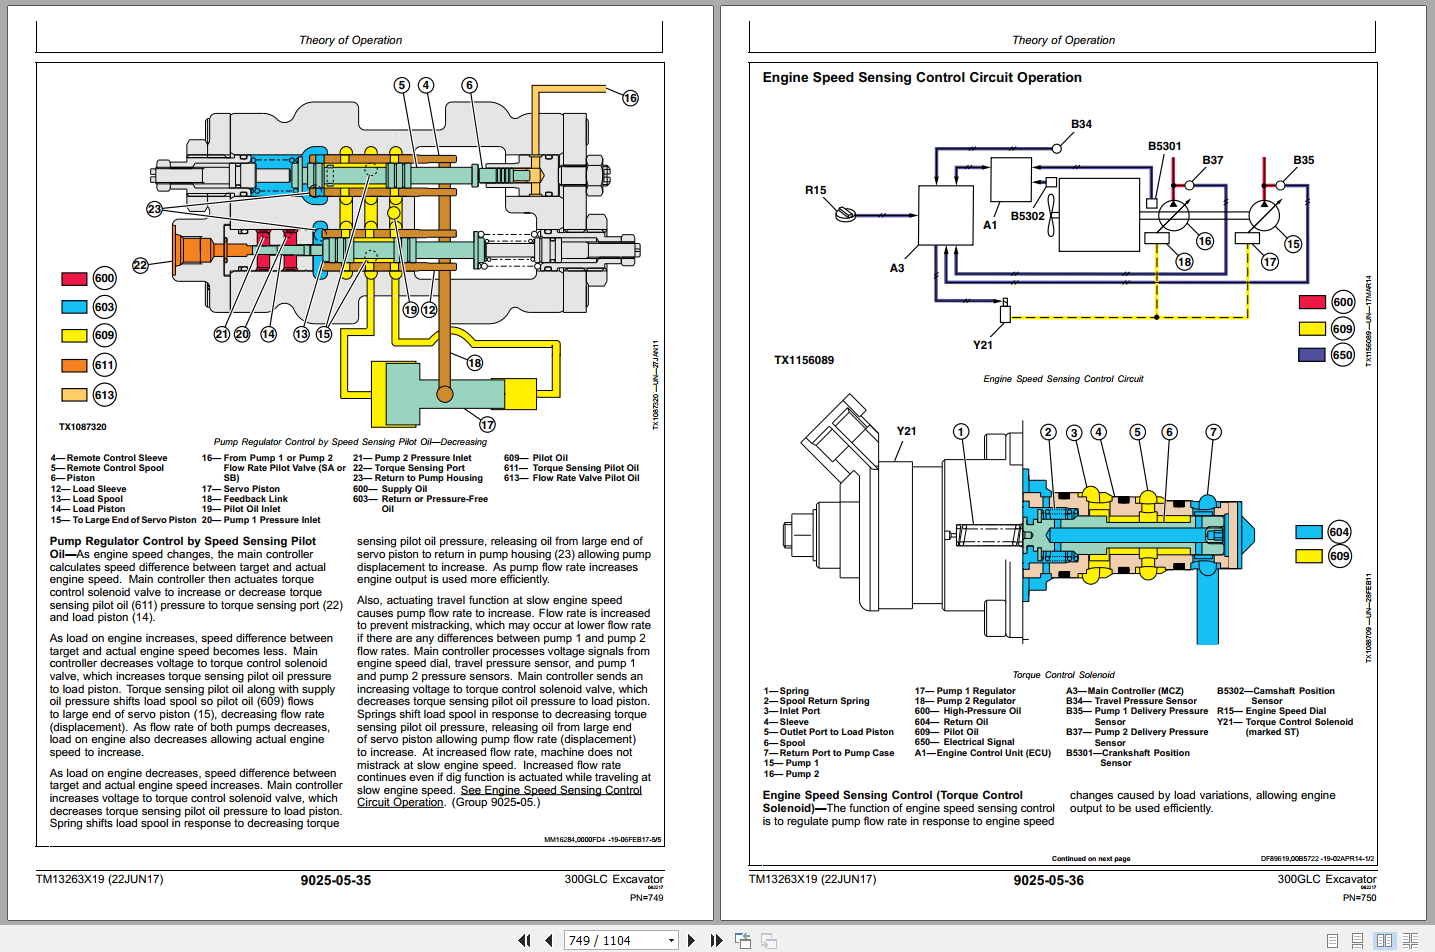This screenshot has height=952, width=1435.
Task: Switch to continuous scrolling page layout
Action: click(x=1355, y=940)
